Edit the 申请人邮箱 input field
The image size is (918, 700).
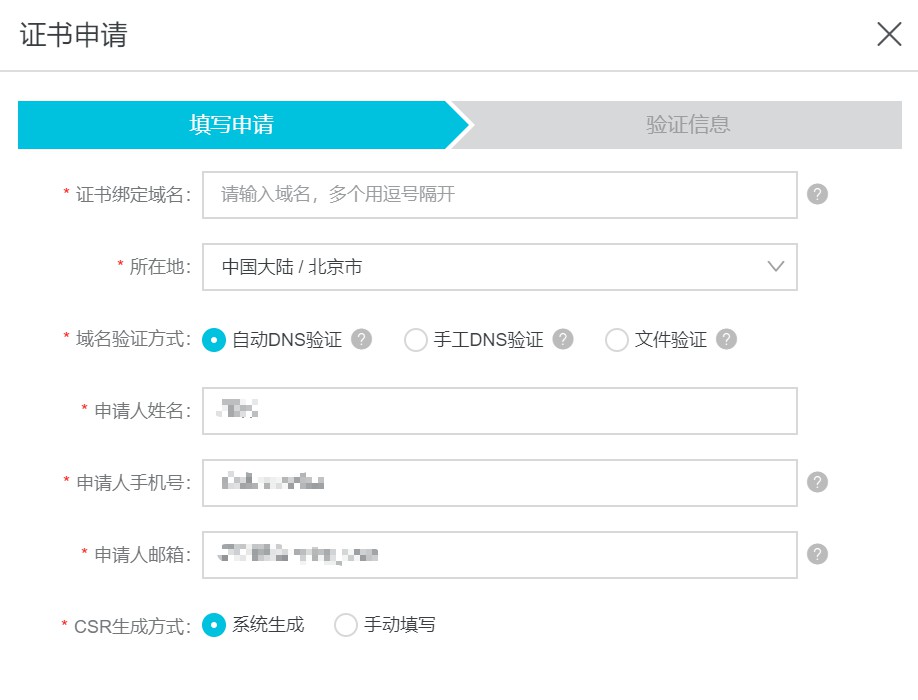point(499,555)
